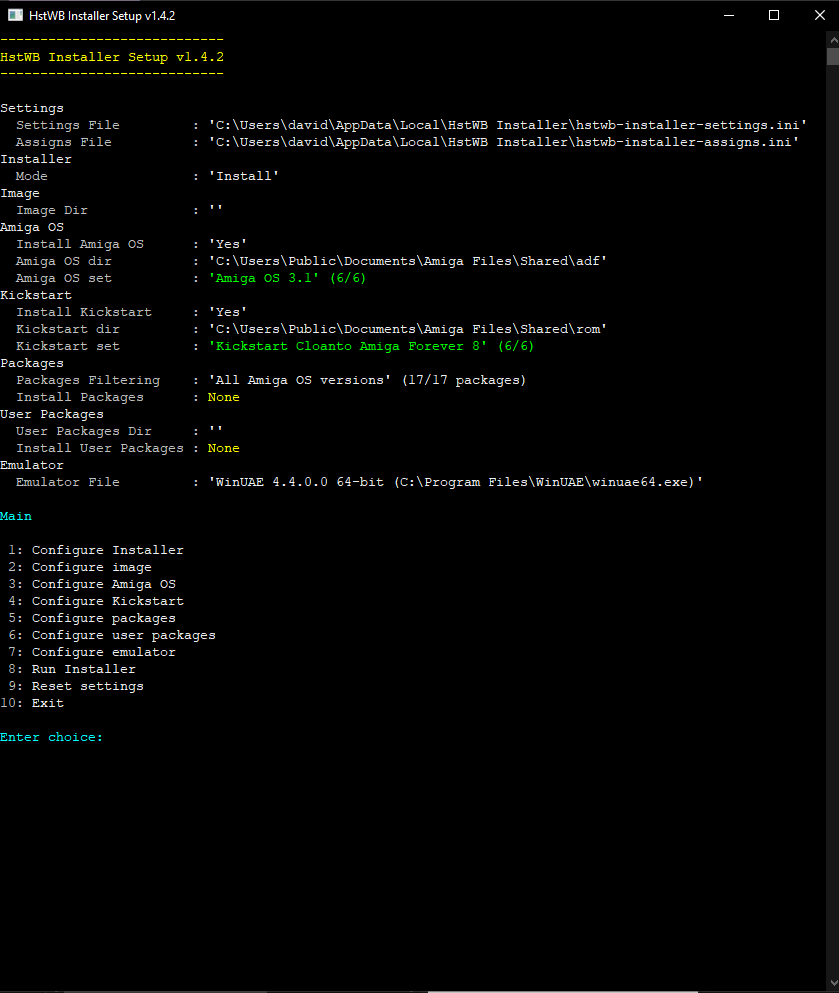Click menu option '5: Configure packages'

(x=92, y=619)
